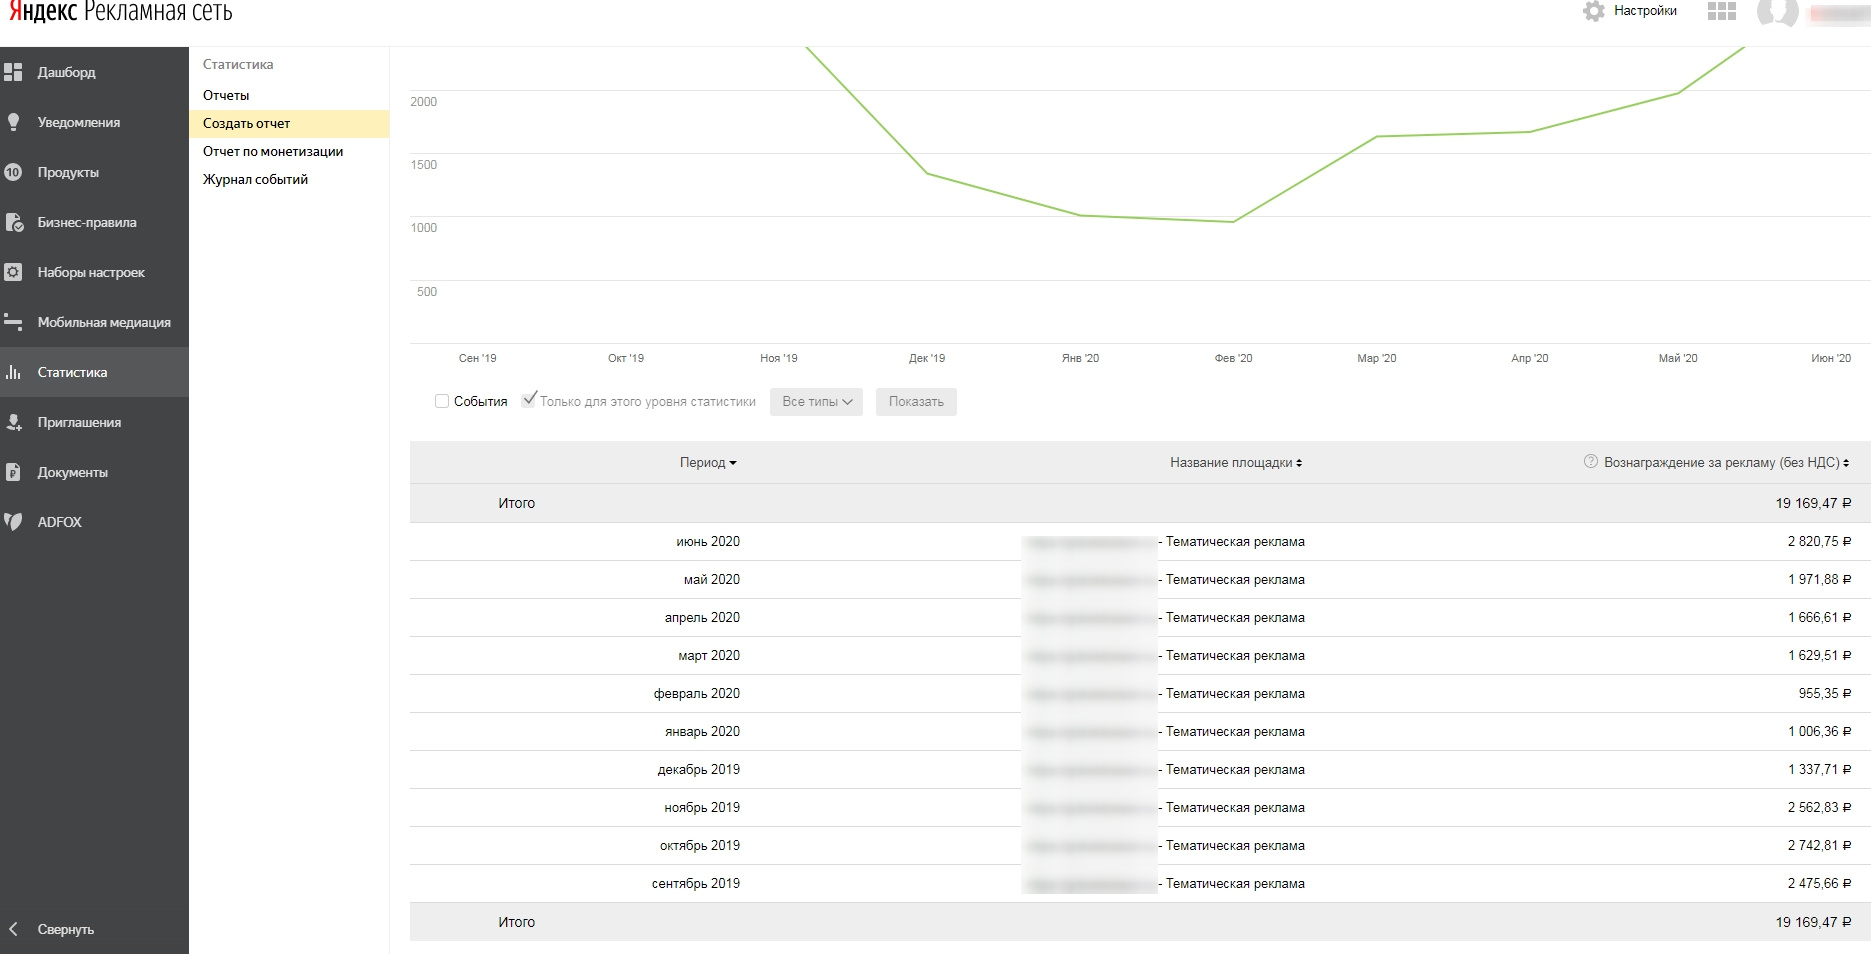Sort by 'Вознаграждение за рекламу' column
The height and width of the screenshot is (954, 1871).
pyautogui.click(x=1727, y=463)
